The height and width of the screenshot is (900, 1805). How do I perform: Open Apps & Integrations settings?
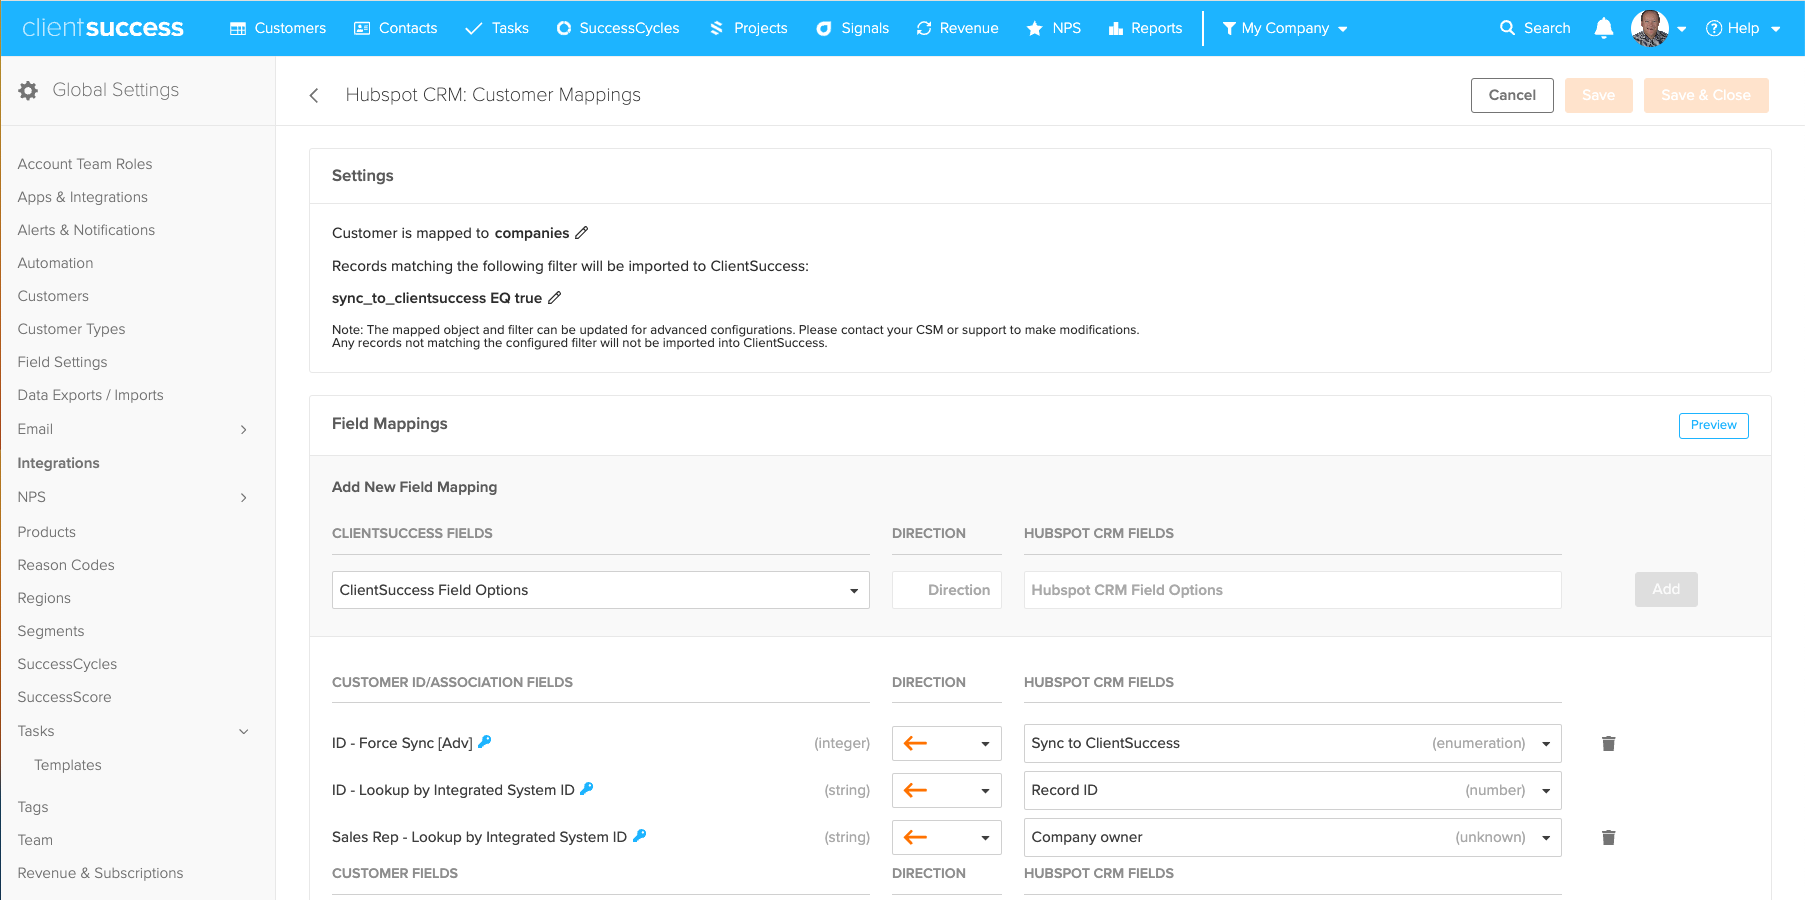(x=82, y=197)
